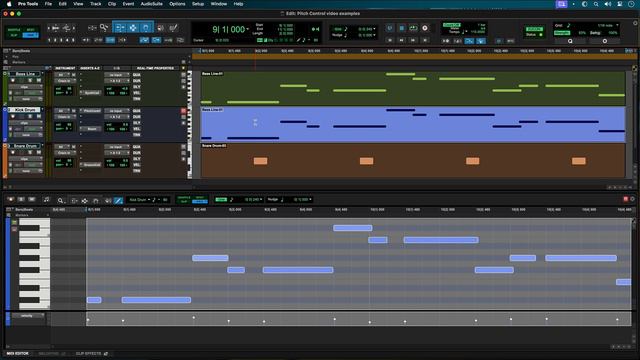Select Pencil tool in MIDI editor toolbar
640x360 pixels.
(118, 200)
